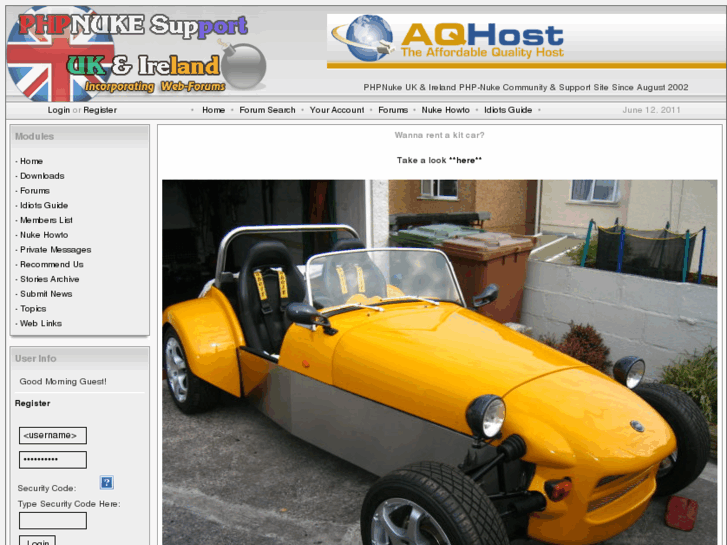Open Nuke Howto in the Modules sidebar
Viewport: 727px width, 545px height.
pos(44,235)
